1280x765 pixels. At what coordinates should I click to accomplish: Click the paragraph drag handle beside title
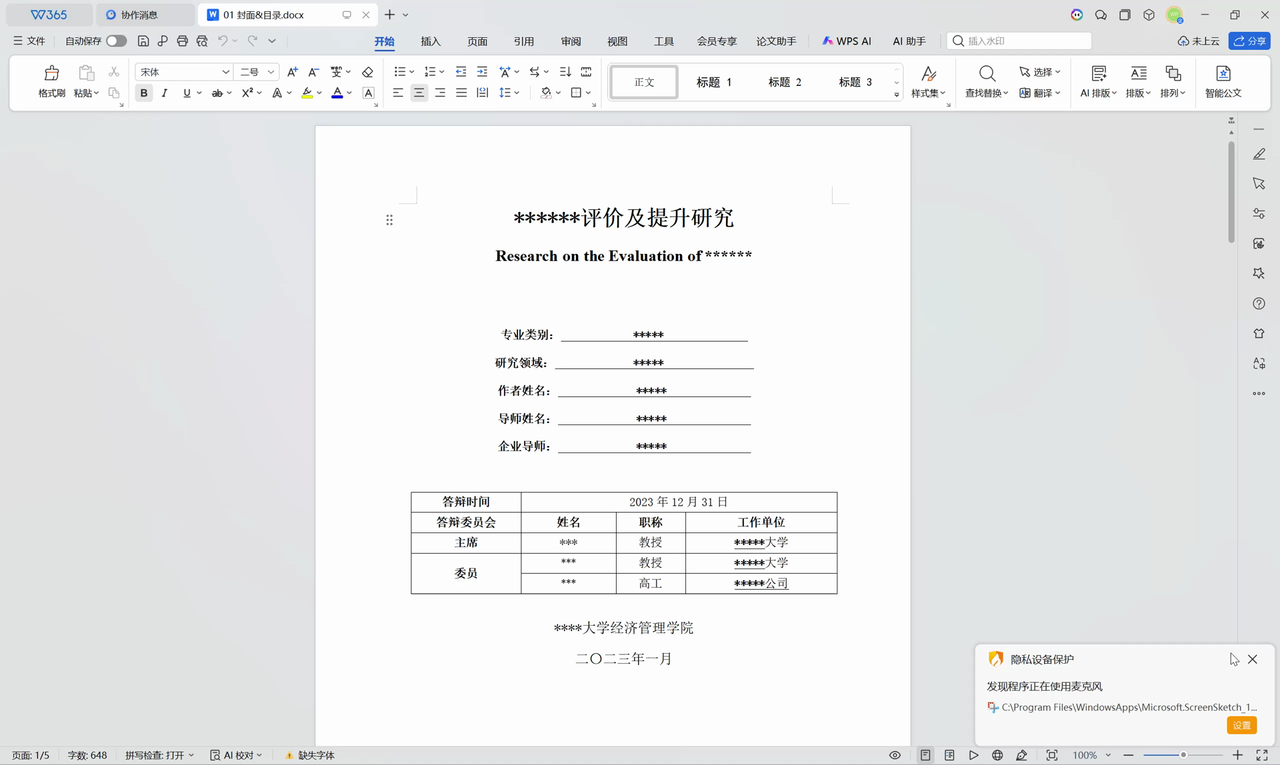(390, 220)
